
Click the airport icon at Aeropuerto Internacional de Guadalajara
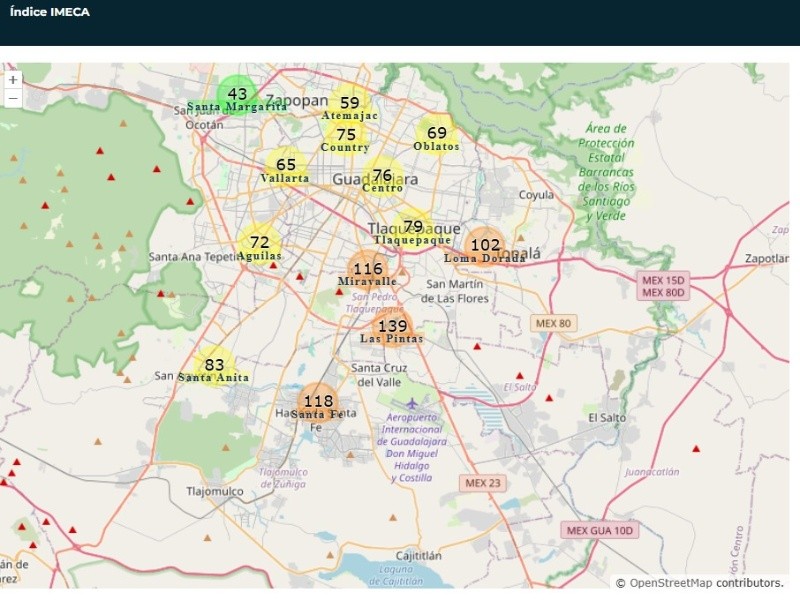[x=411, y=403]
